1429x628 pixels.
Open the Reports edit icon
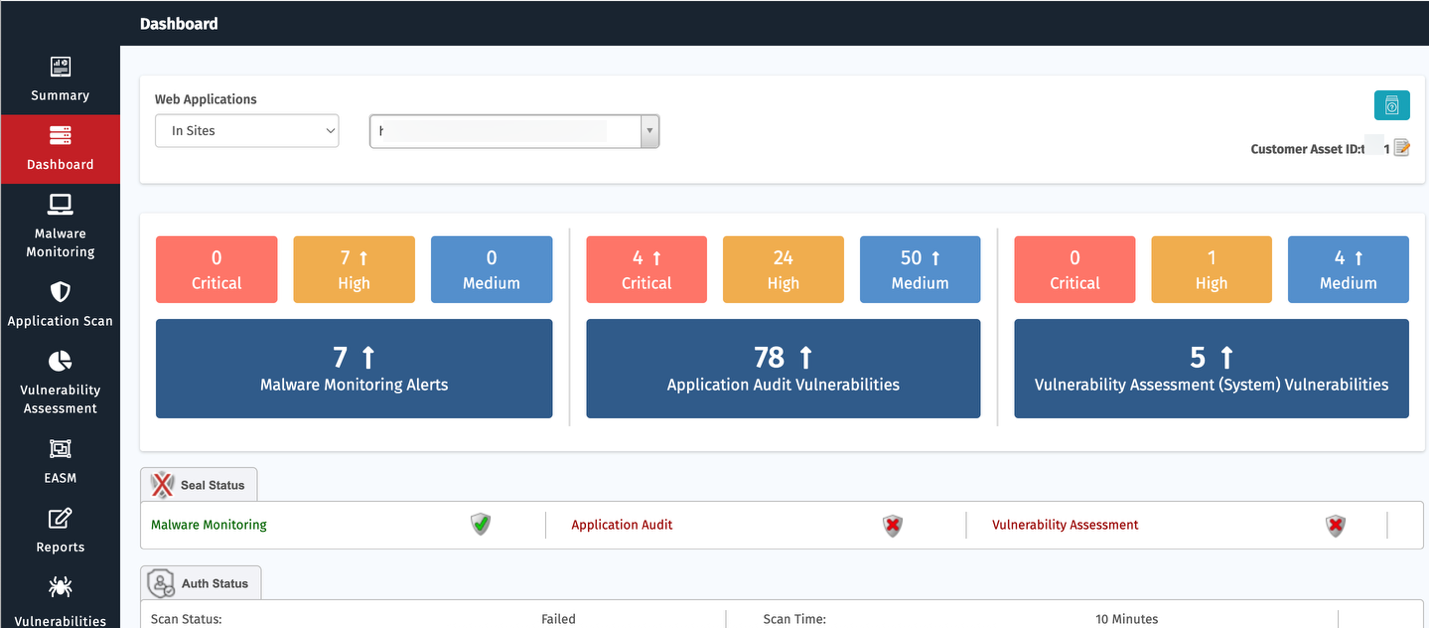tap(60, 518)
